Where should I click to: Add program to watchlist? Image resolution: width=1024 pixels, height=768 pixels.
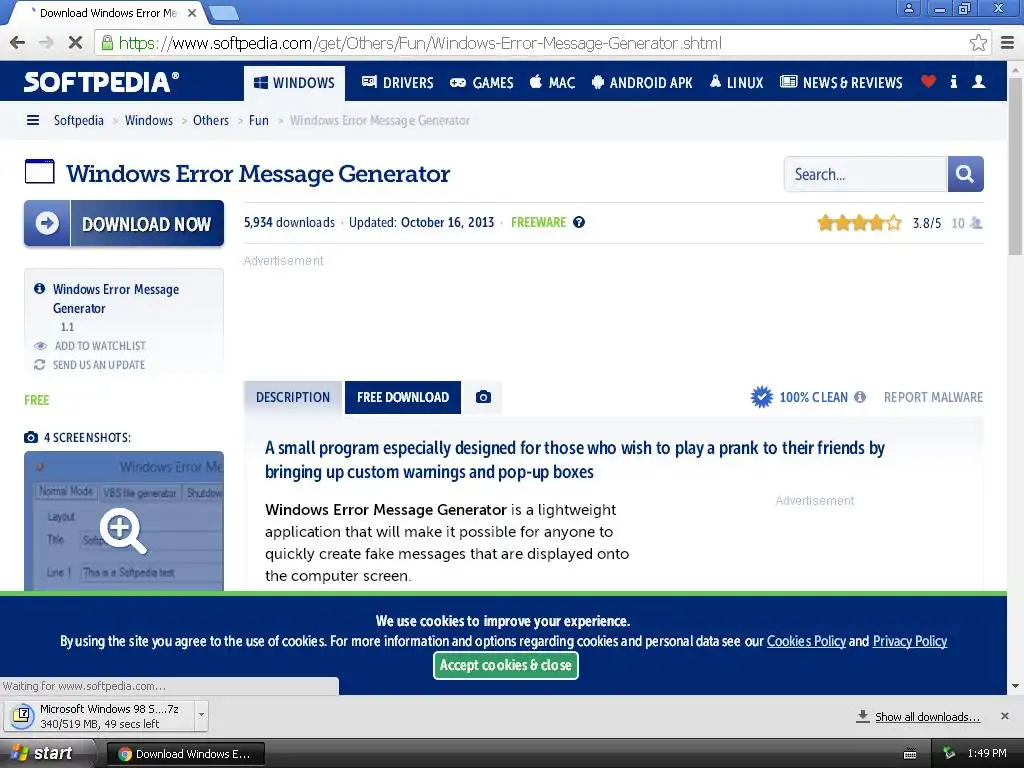100,345
